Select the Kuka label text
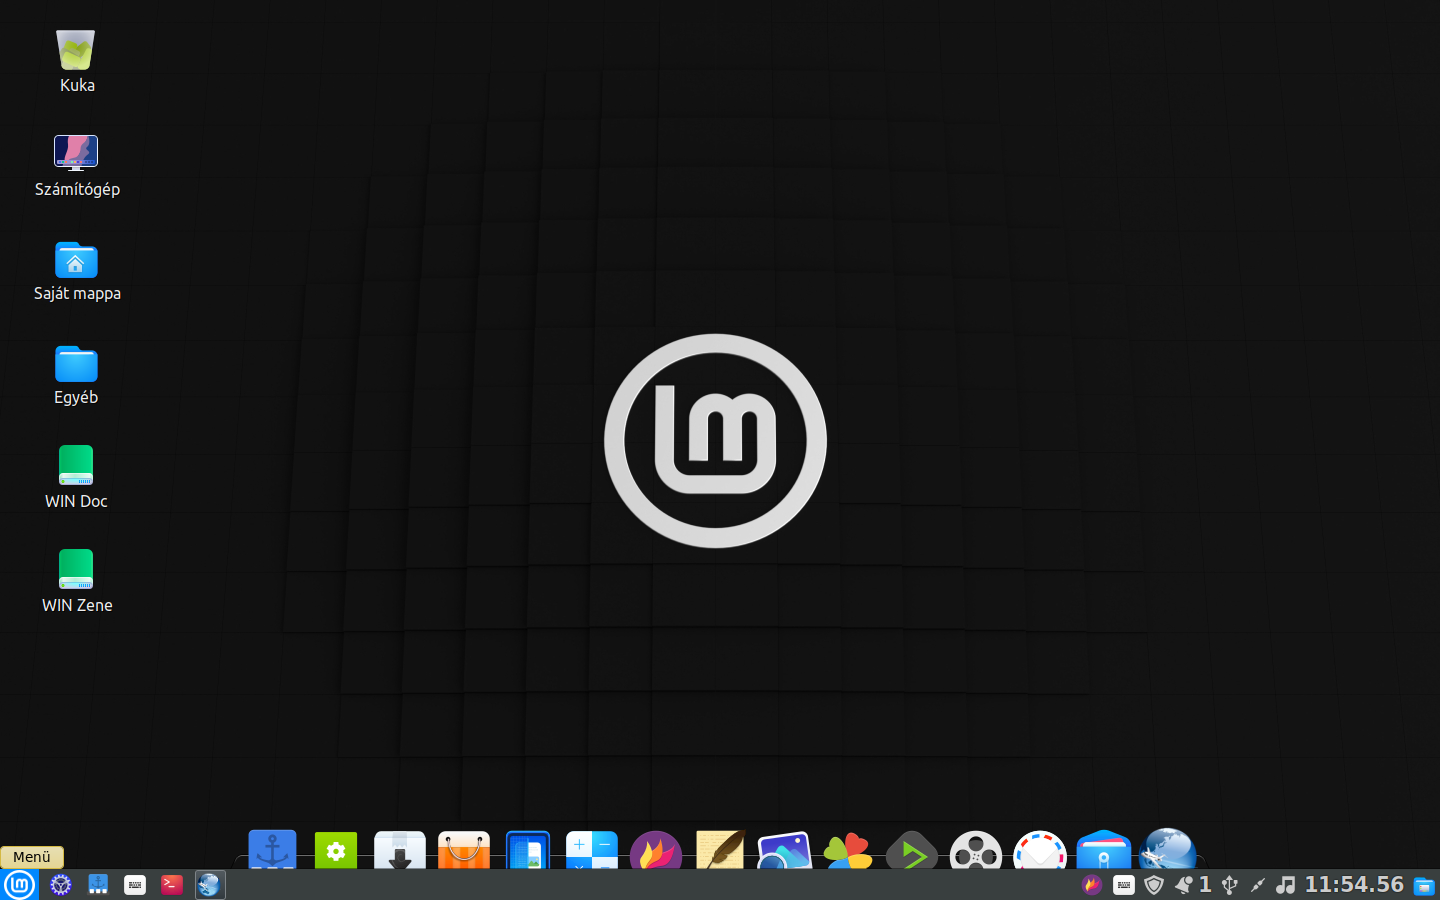 coord(77,86)
